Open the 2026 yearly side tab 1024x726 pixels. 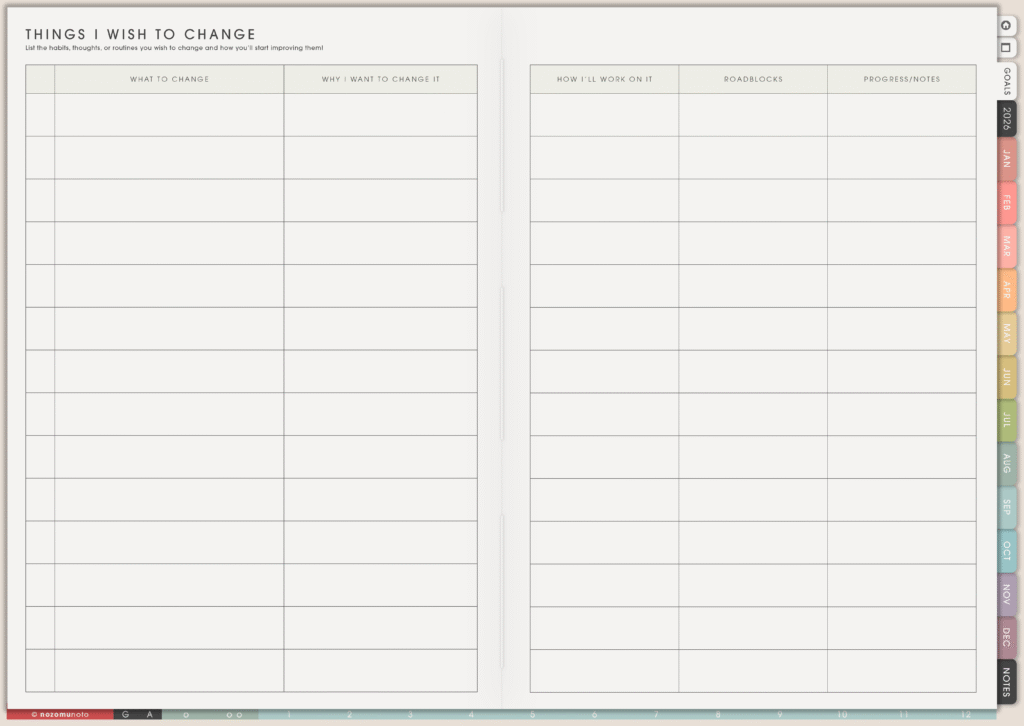coord(1007,119)
